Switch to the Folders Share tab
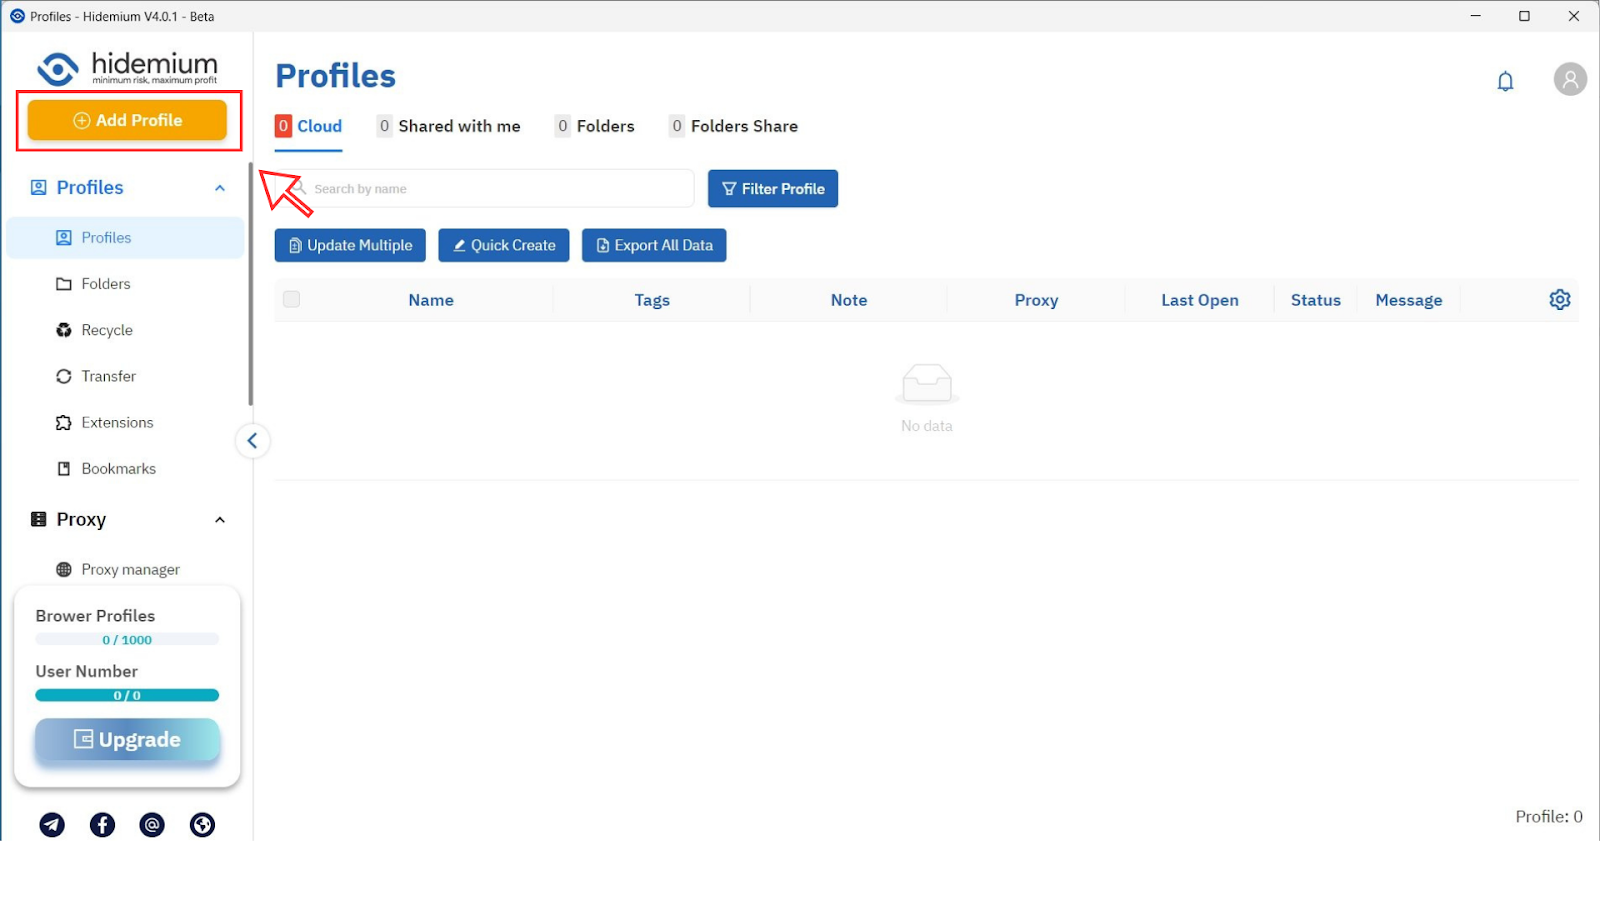The image size is (1600, 900). 734,126
